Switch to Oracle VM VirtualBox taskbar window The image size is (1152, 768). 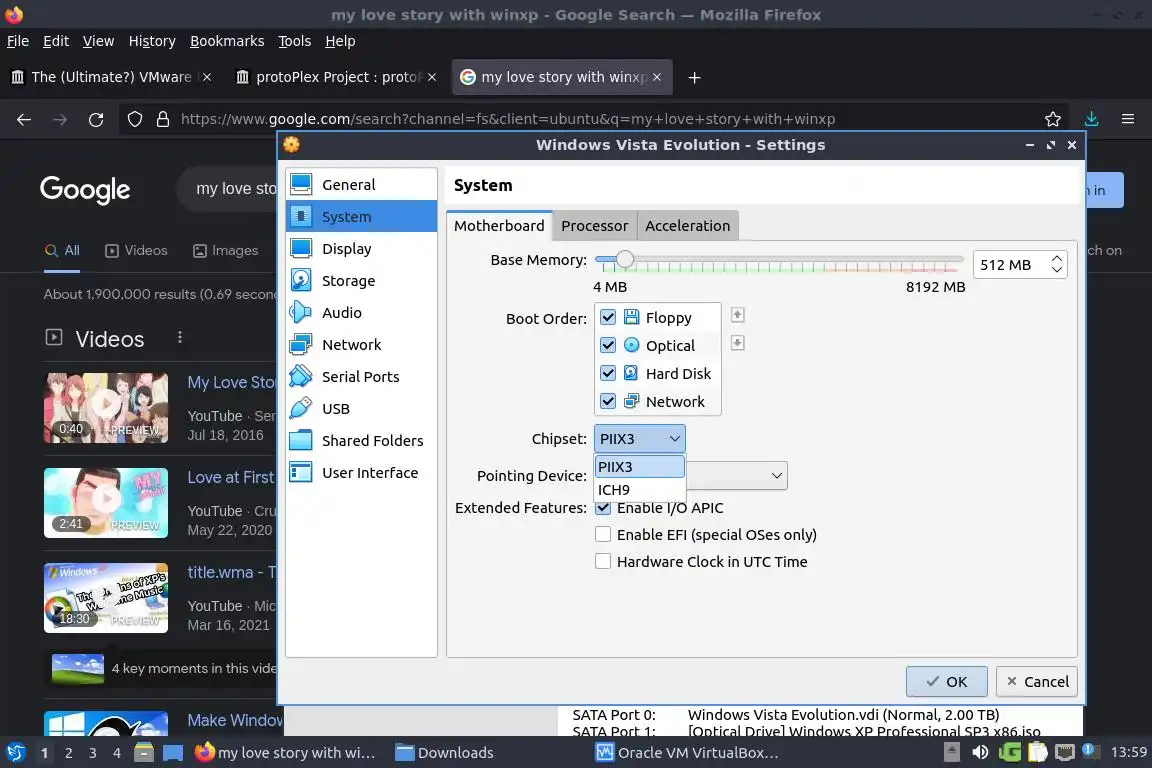point(686,752)
